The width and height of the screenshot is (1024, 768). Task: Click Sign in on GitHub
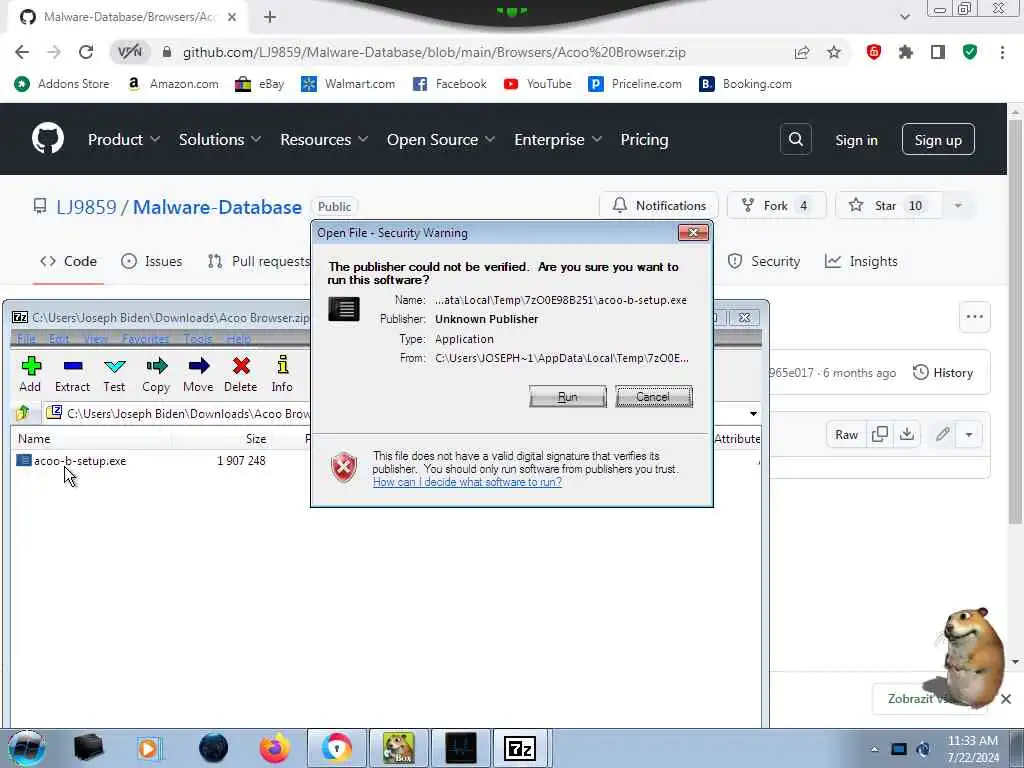click(x=856, y=140)
